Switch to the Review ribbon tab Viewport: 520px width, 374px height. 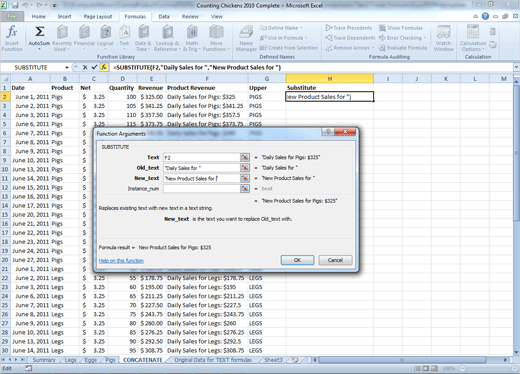coord(190,16)
